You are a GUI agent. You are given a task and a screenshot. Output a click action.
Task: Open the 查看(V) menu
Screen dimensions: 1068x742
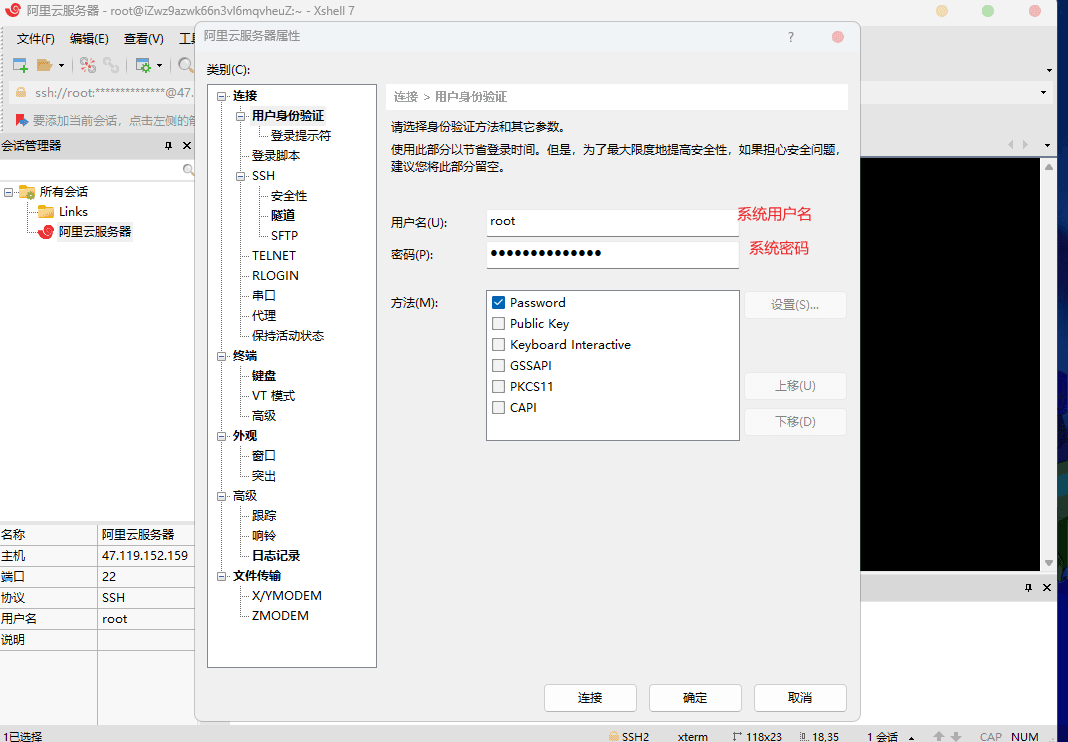(x=144, y=39)
